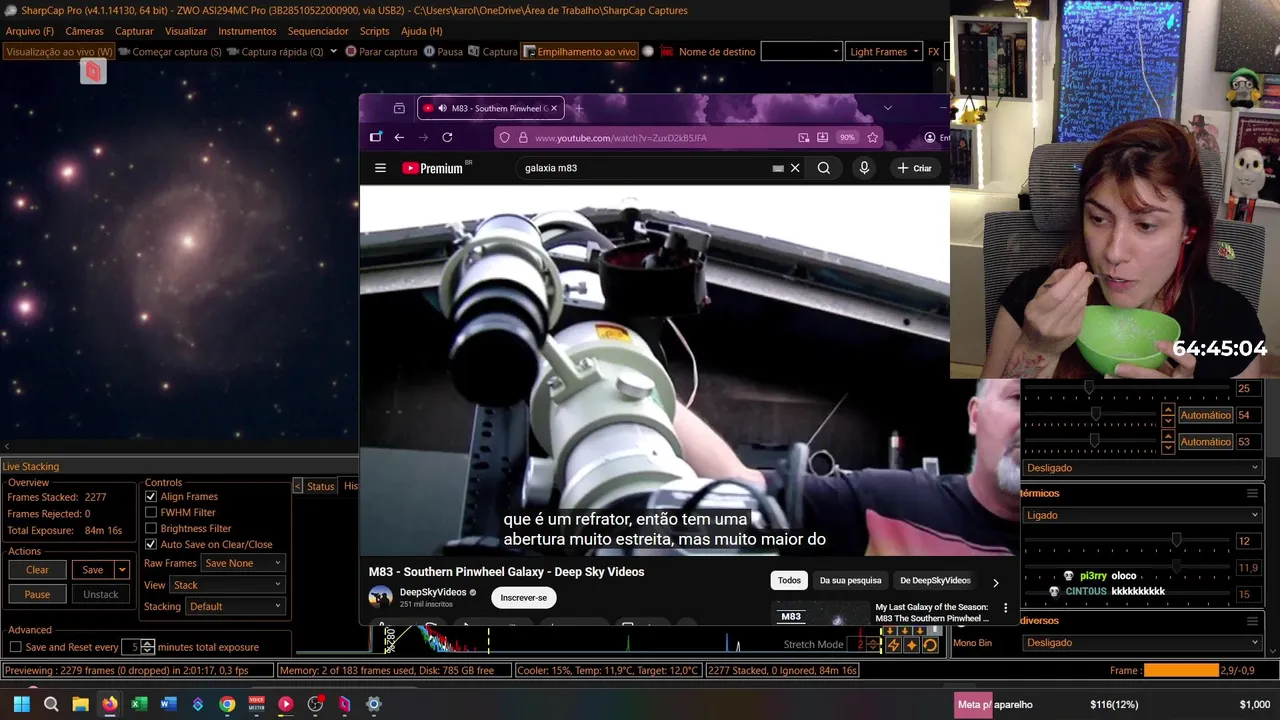Expand the Light Frames dropdown
The width and height of the screenshot is (1280, 720).
coord(884,51)
